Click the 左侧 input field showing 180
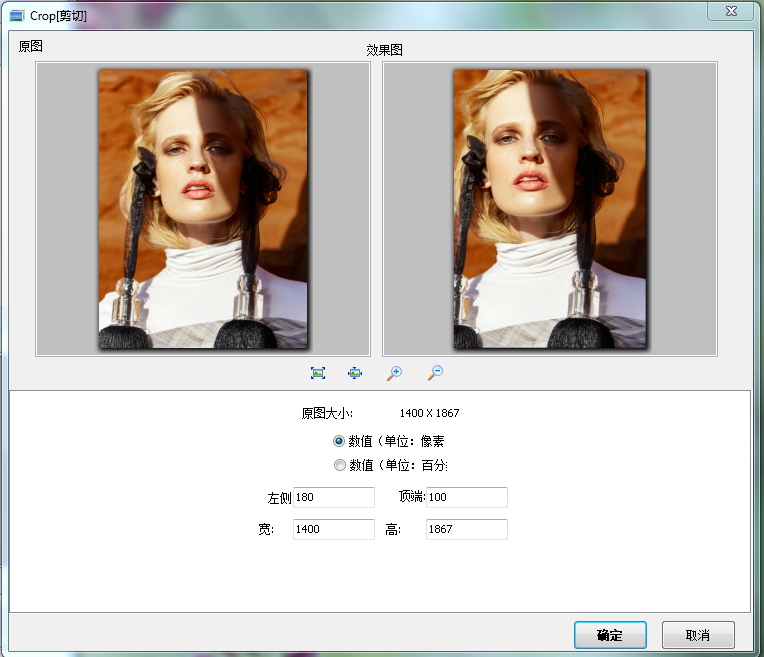Viewport: 764px width, 657px height. [x=333, y=498]
